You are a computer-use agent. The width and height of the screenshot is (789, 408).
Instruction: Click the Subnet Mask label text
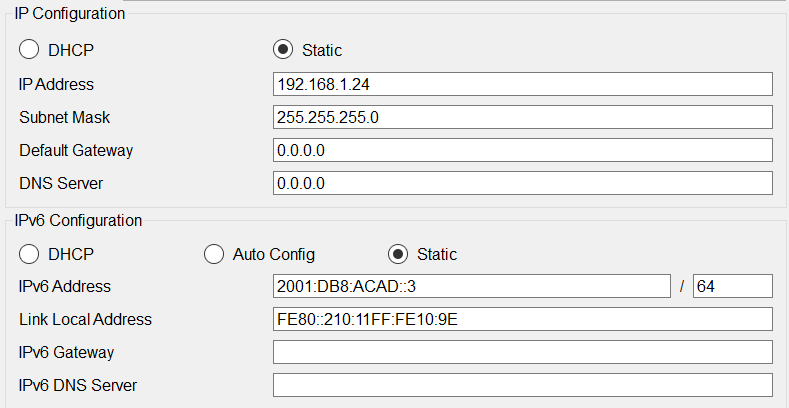tap(64, 117)
